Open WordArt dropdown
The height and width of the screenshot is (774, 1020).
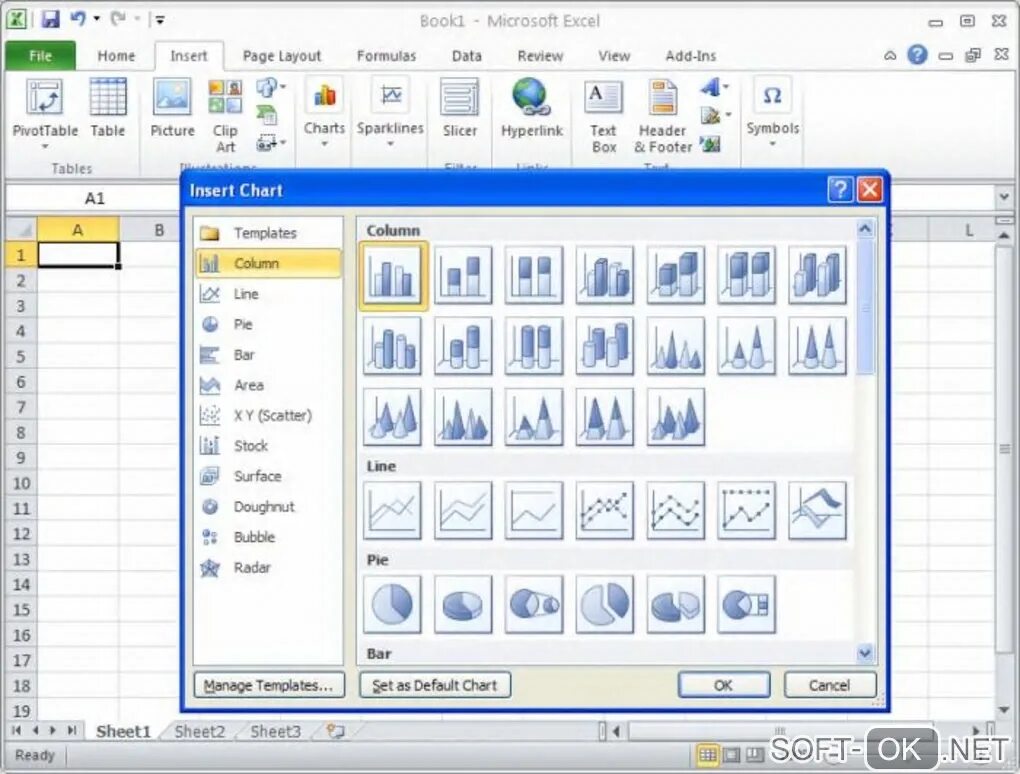tap(714, 87)
